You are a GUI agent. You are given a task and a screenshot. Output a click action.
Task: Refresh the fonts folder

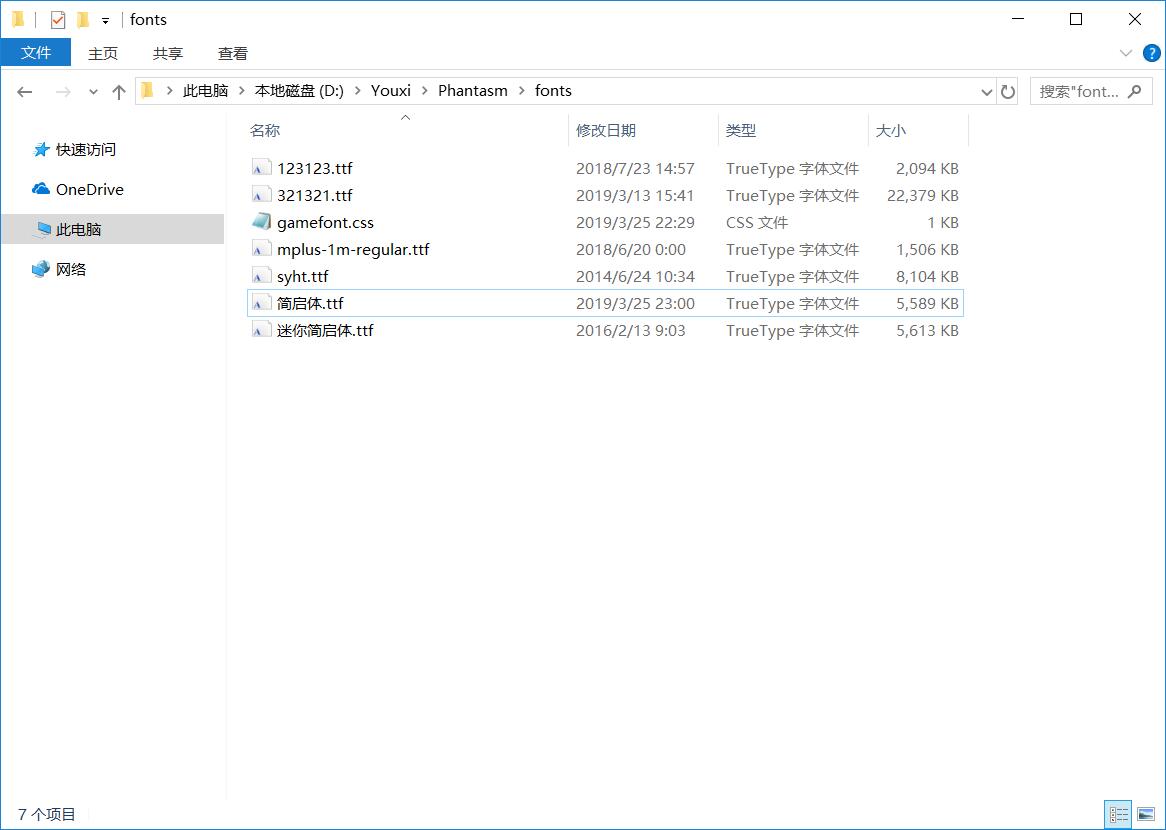click(x=1008, y=92)
